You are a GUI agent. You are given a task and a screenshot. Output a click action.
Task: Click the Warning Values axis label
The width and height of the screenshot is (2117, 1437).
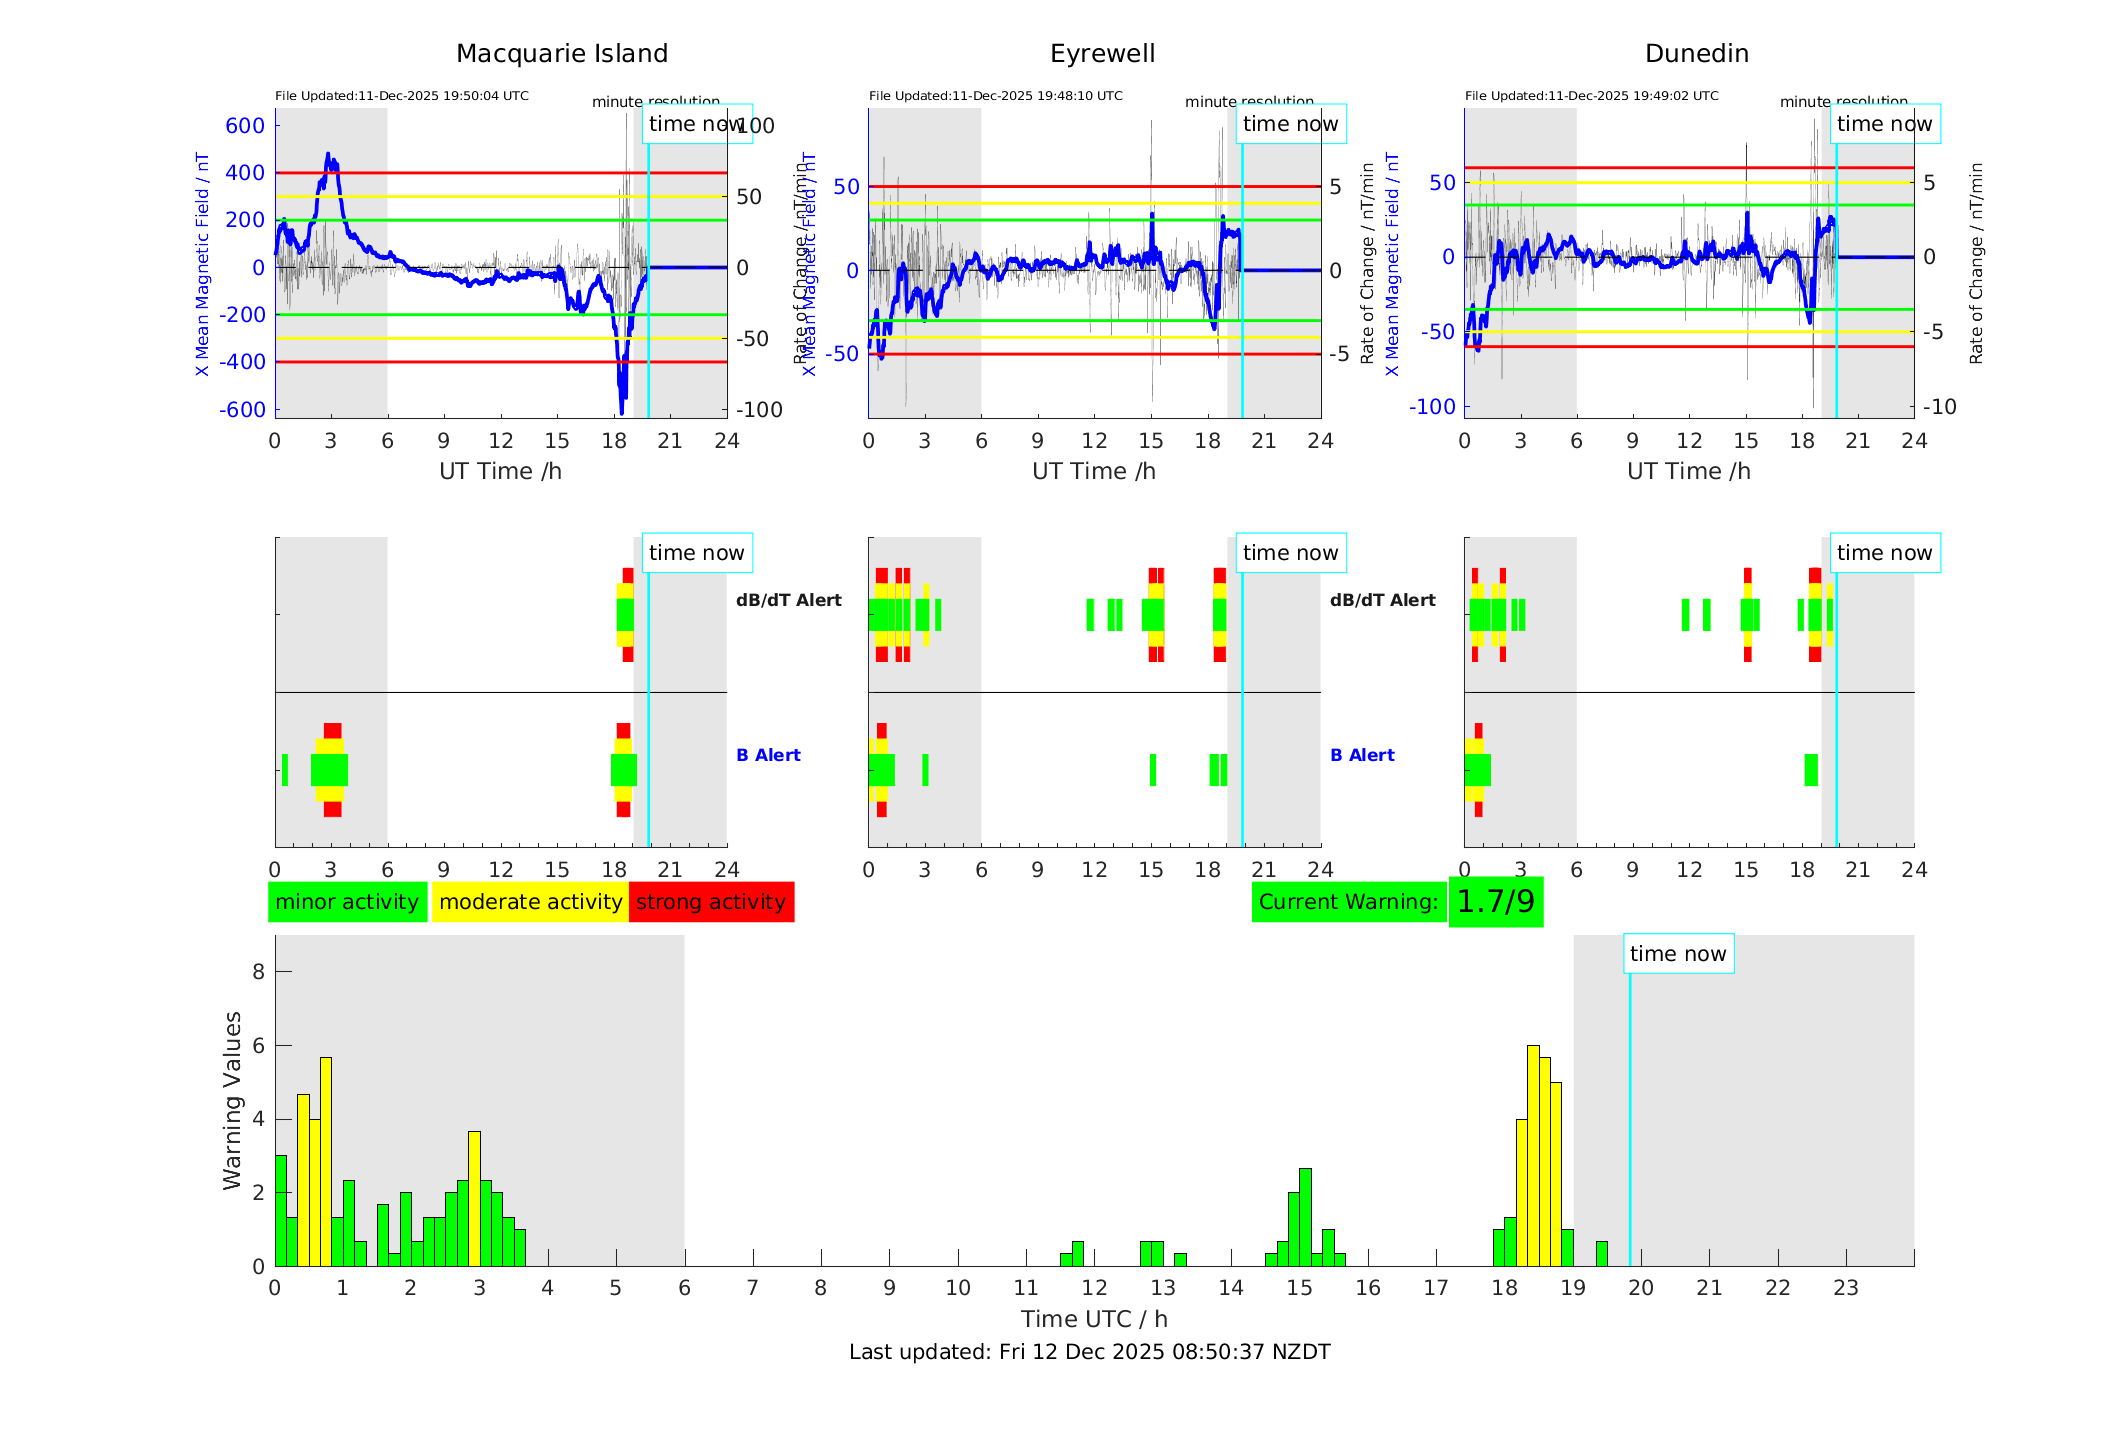click(233, 1100)
